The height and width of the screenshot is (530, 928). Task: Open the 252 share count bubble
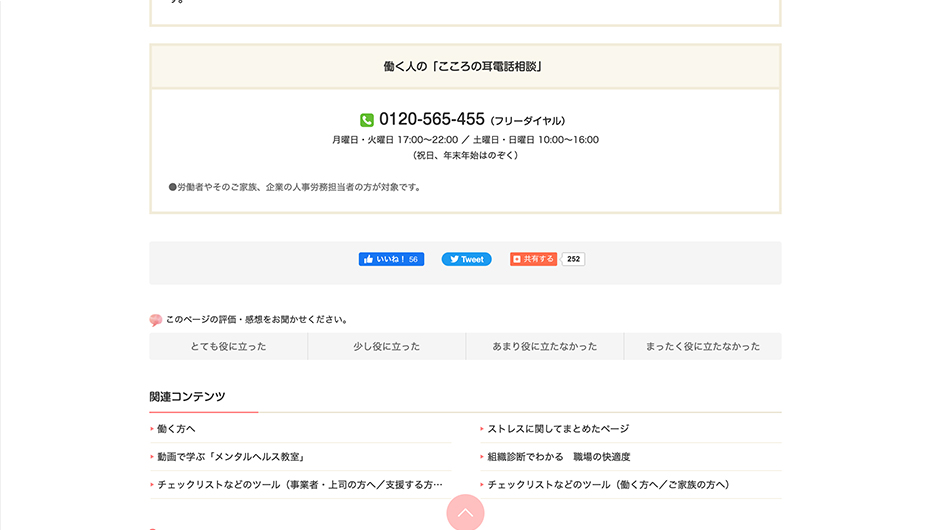point(573,259)
